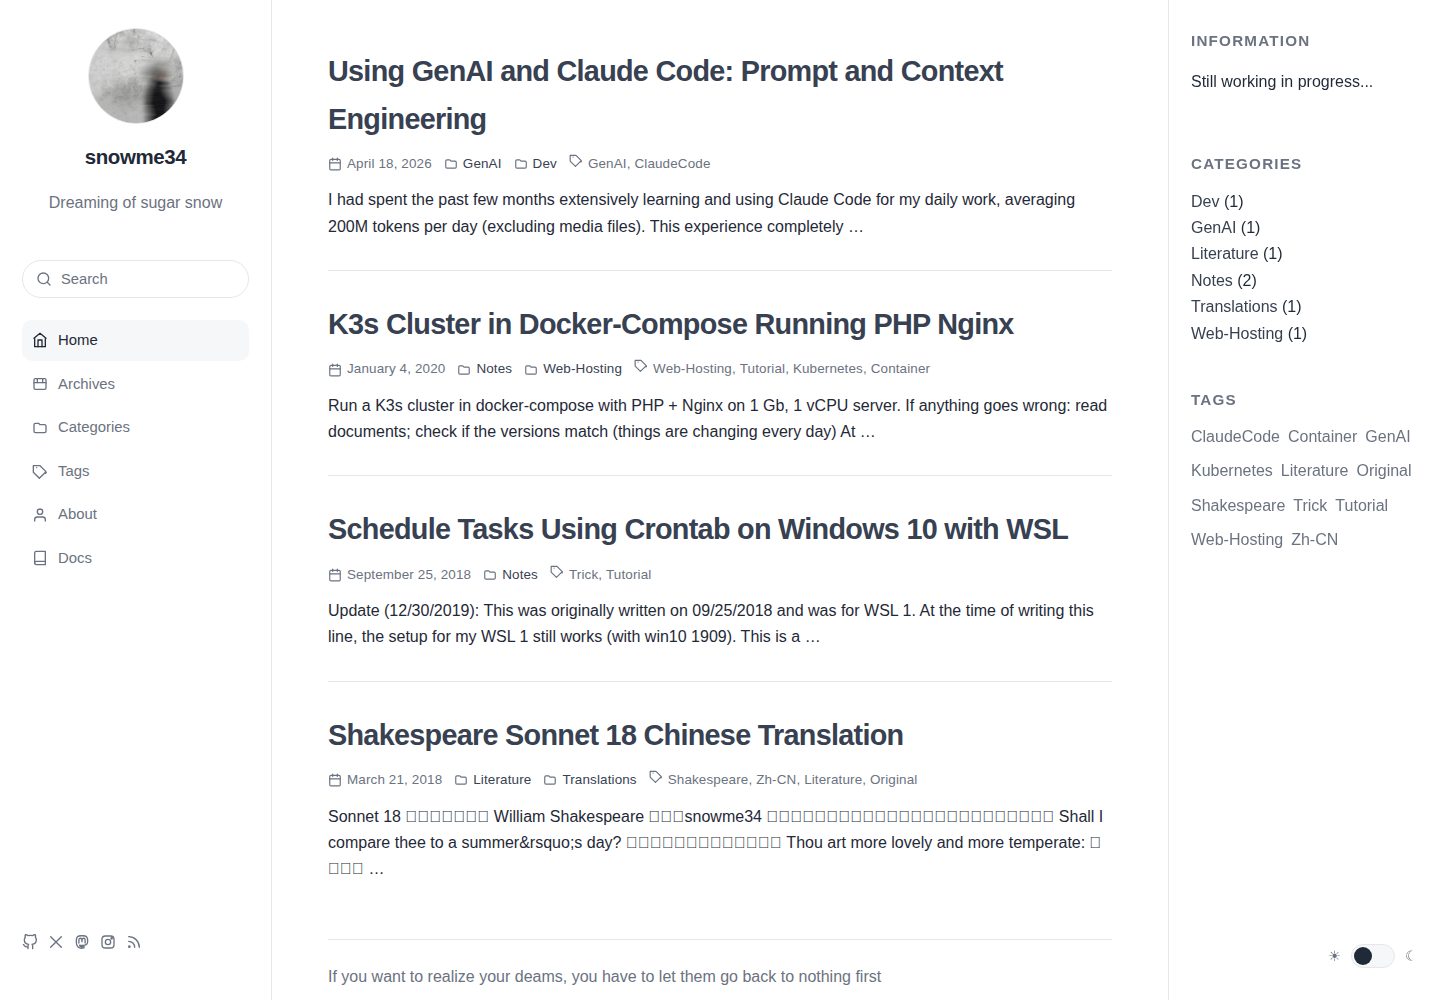The width and height of the screenshot is (1440, 1000).
Task: Open the X (Twitter) social icon
Action: click(x=56, y=942)
